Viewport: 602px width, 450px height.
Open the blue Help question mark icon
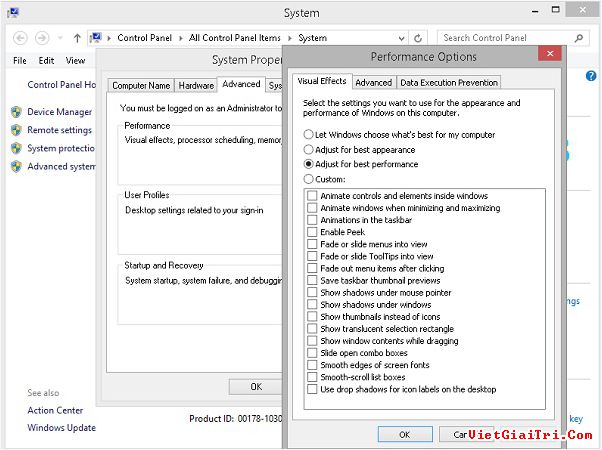click(x=591, y=76)
